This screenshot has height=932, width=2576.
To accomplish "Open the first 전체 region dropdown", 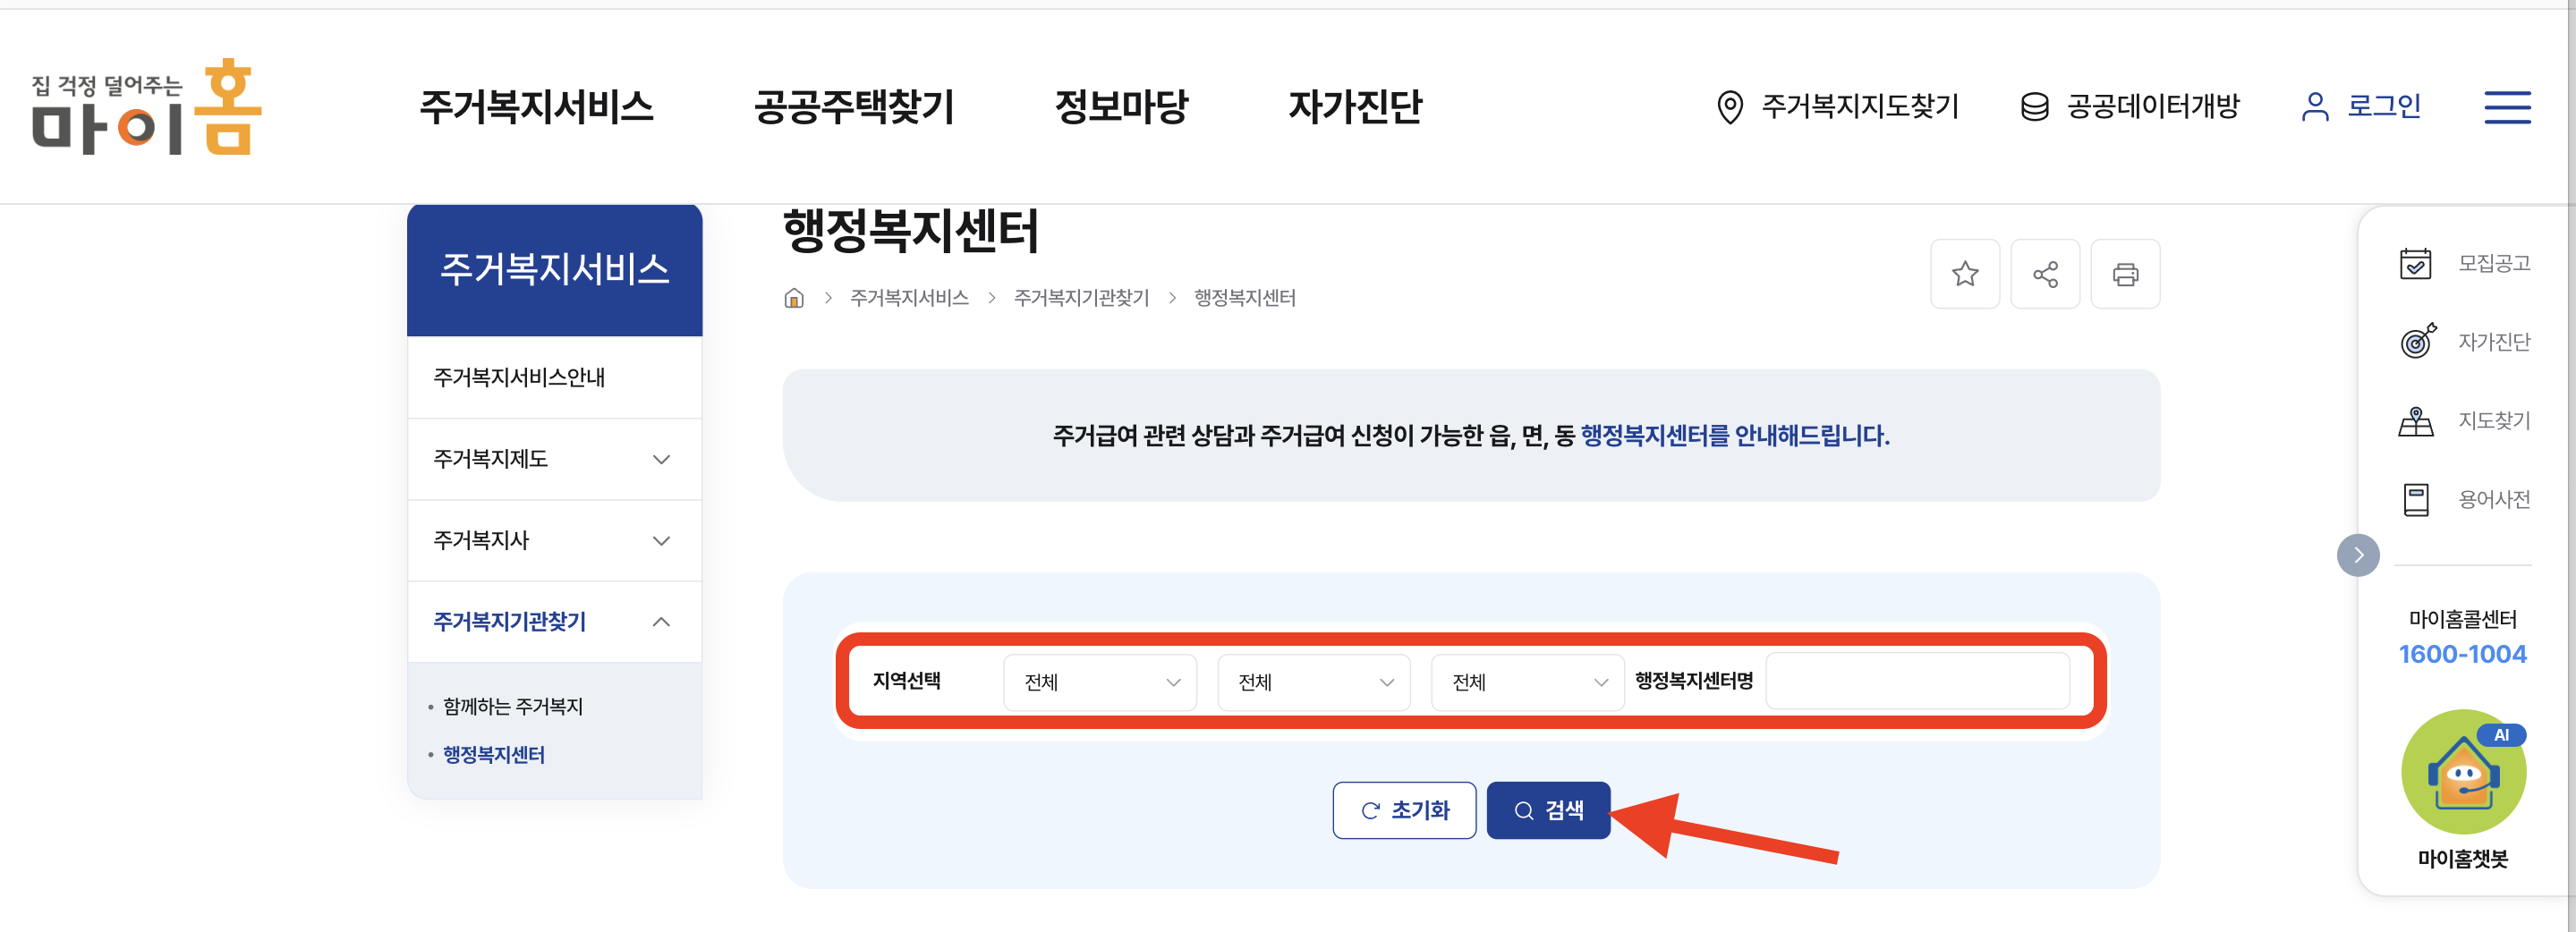I will point(1099,682).
